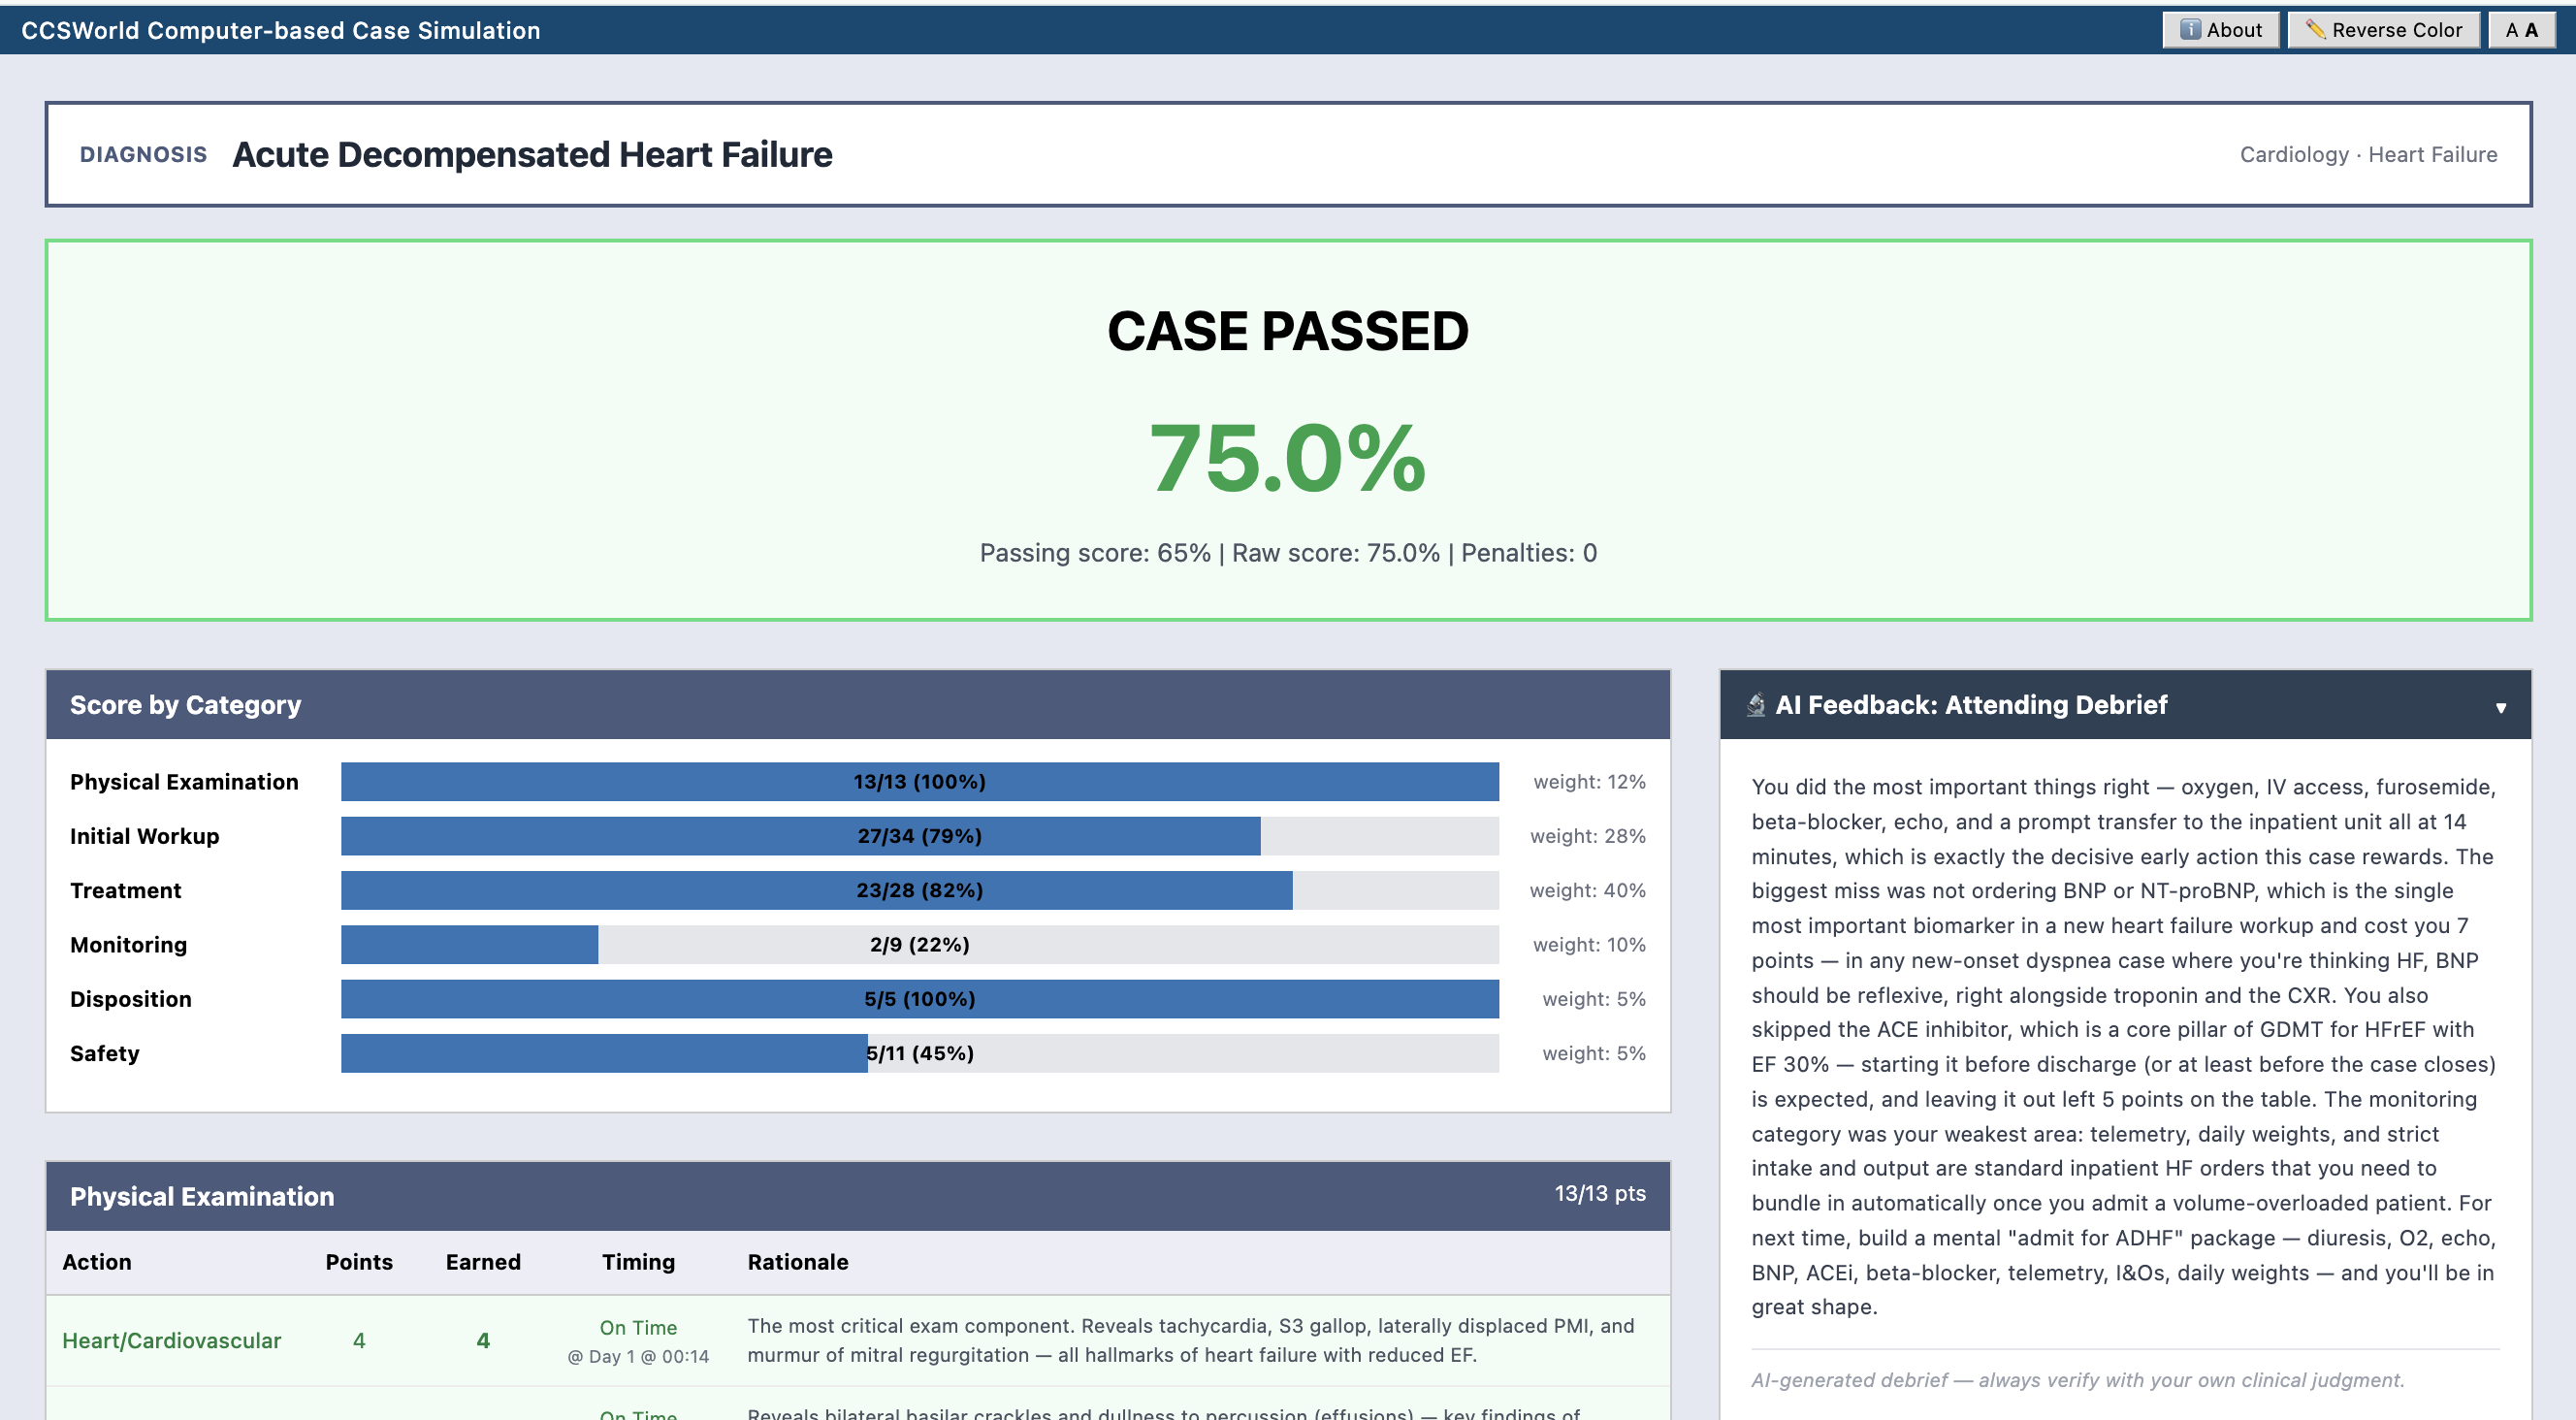
Task: Click the Safety 5/11 score bar
Action: [919, 1053]
